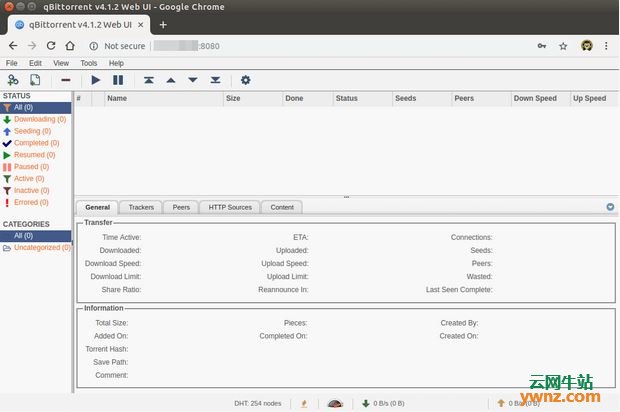Select the Completed (0) status filter
The width and height of the screenshot is (620, 412).
tap(36, 143)
